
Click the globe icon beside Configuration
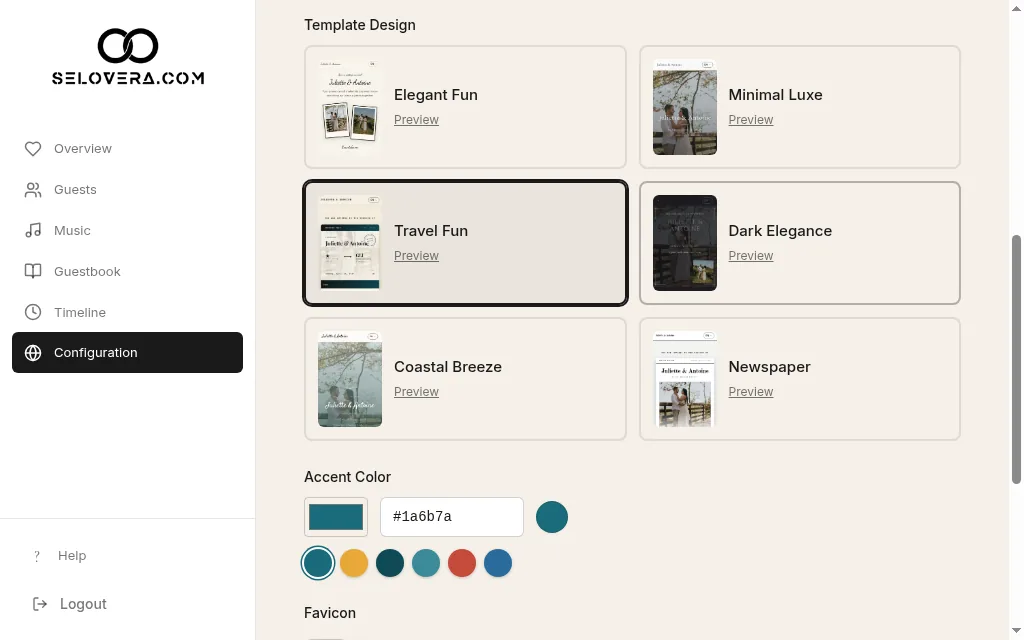[33, 353]
